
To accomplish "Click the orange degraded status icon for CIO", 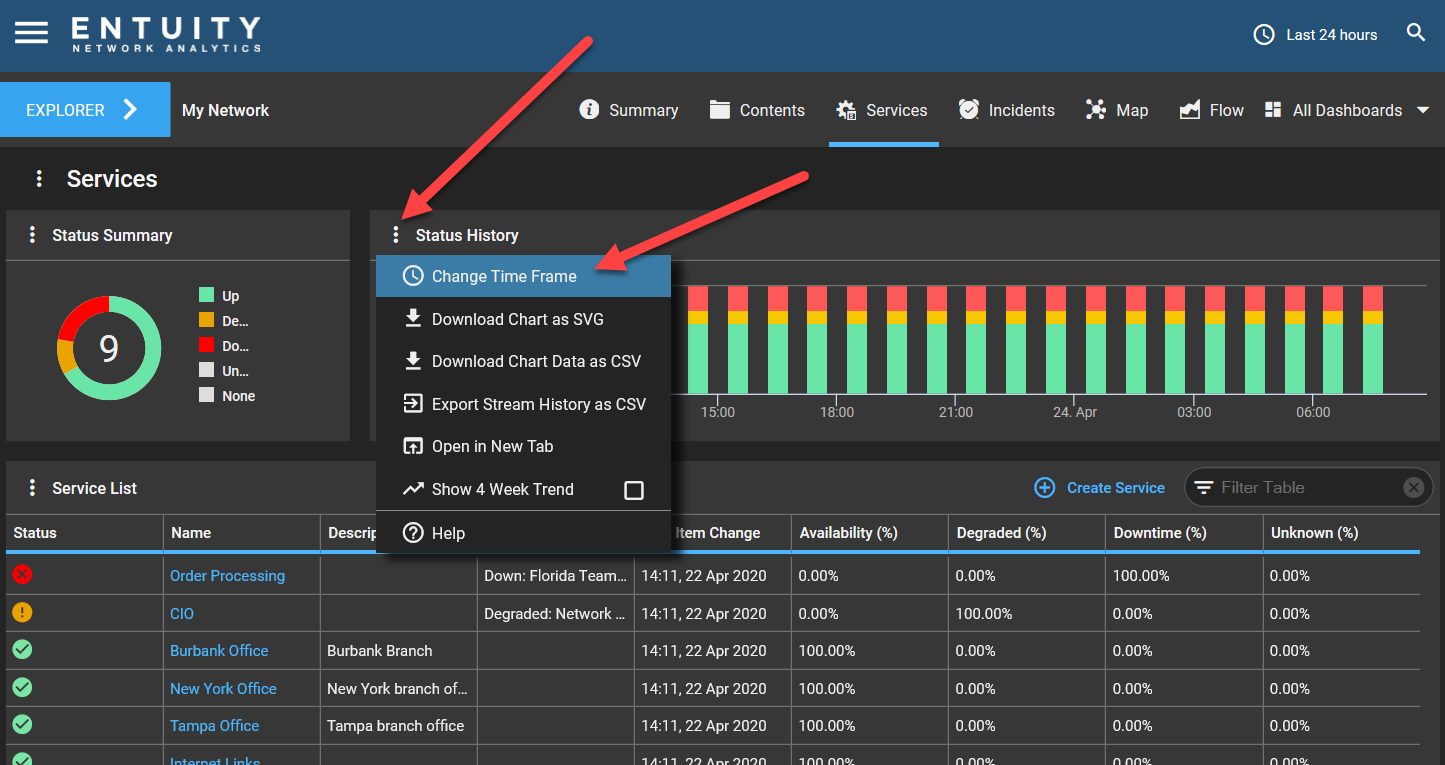I will 22,612.
